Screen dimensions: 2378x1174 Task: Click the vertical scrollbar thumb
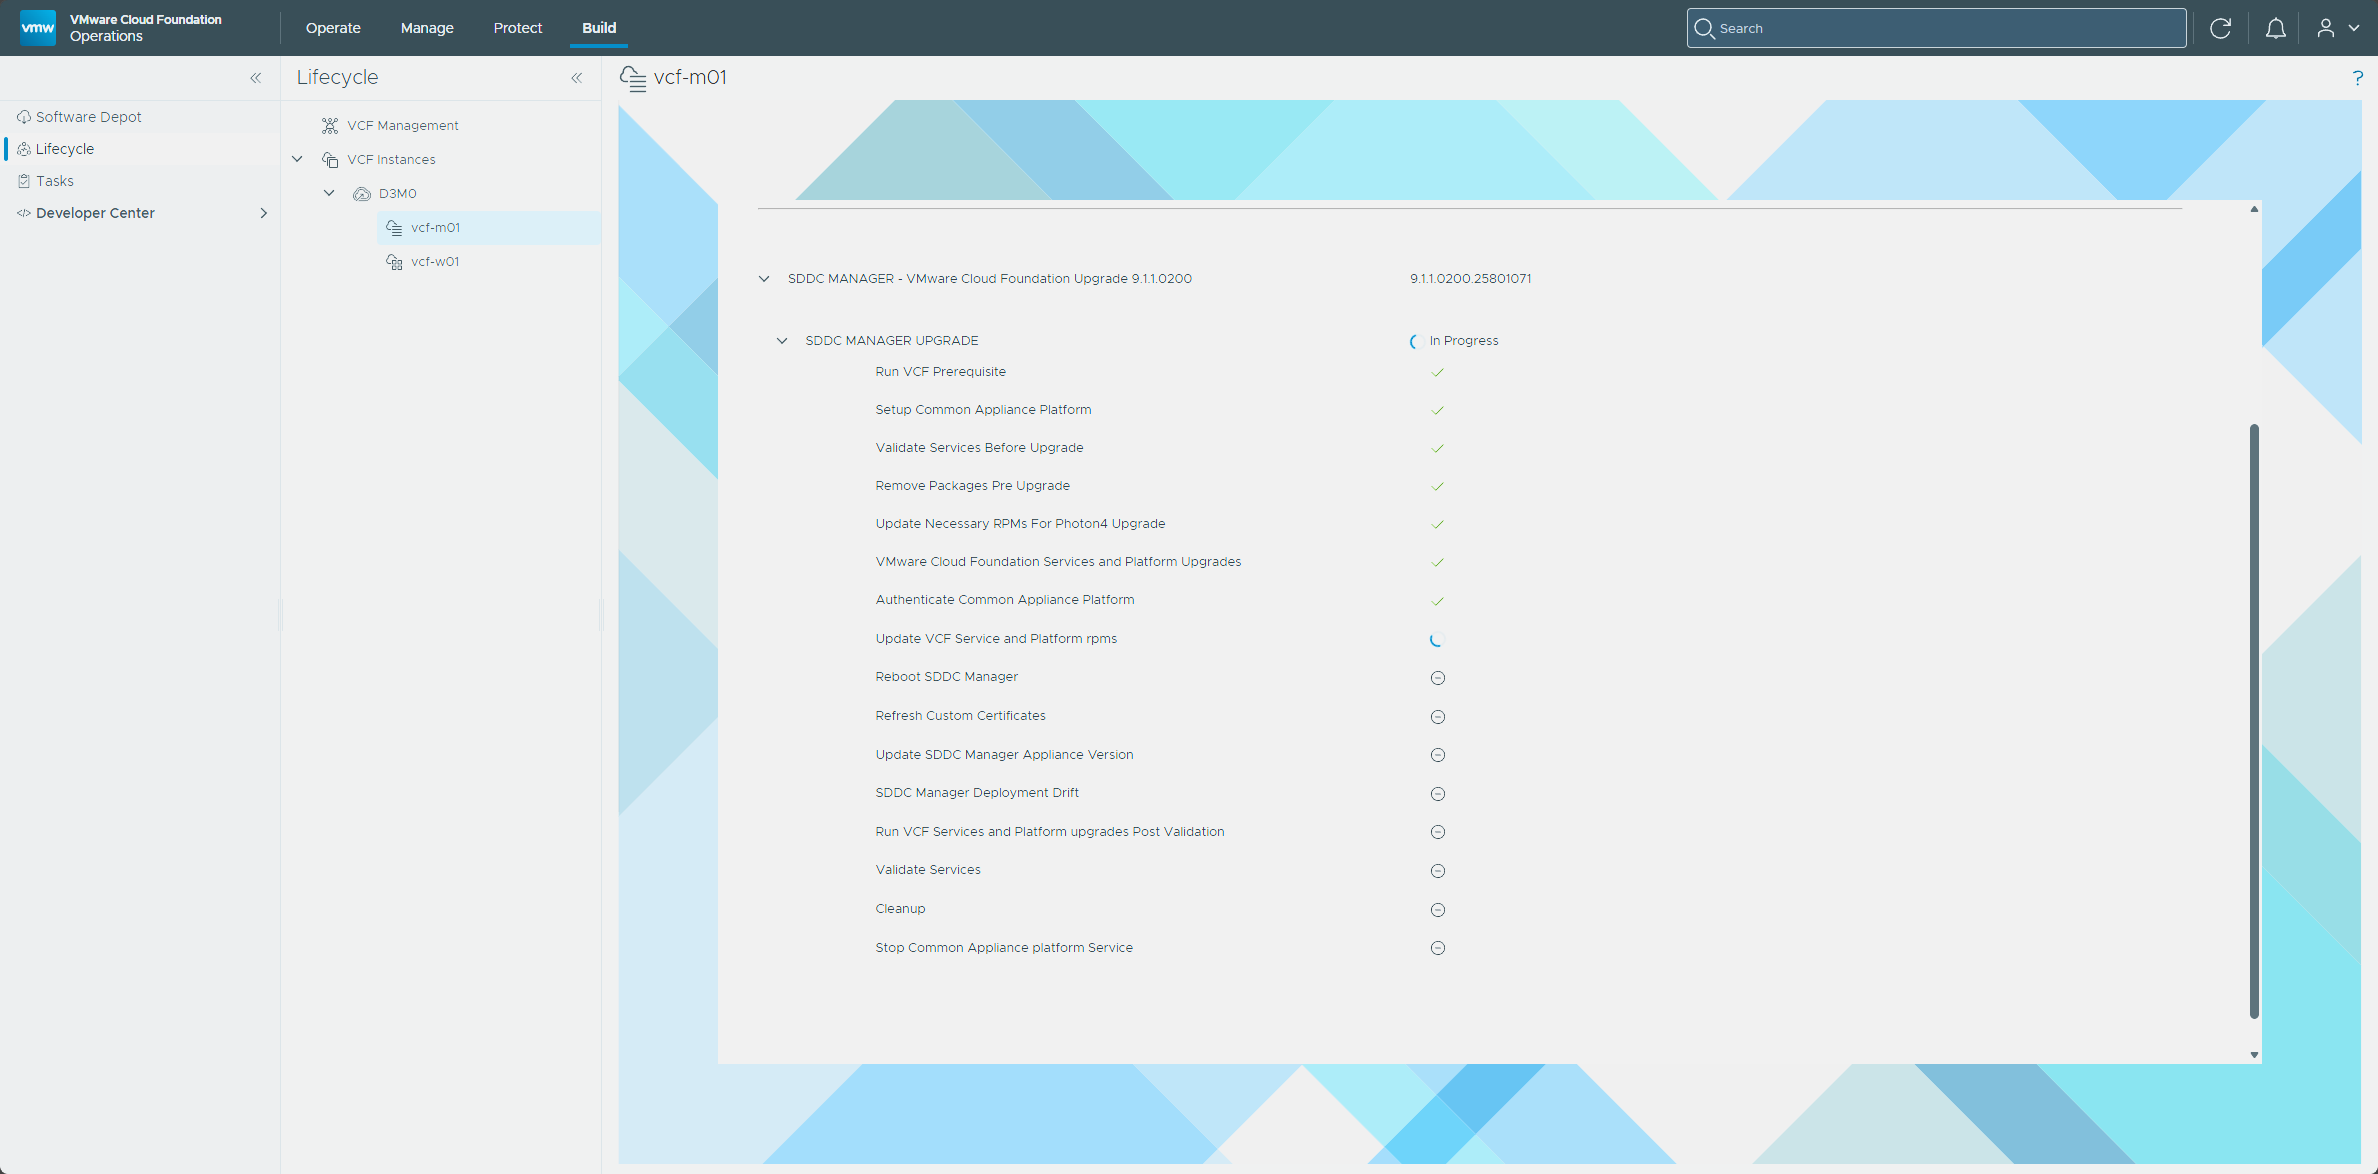point(2254,720)
